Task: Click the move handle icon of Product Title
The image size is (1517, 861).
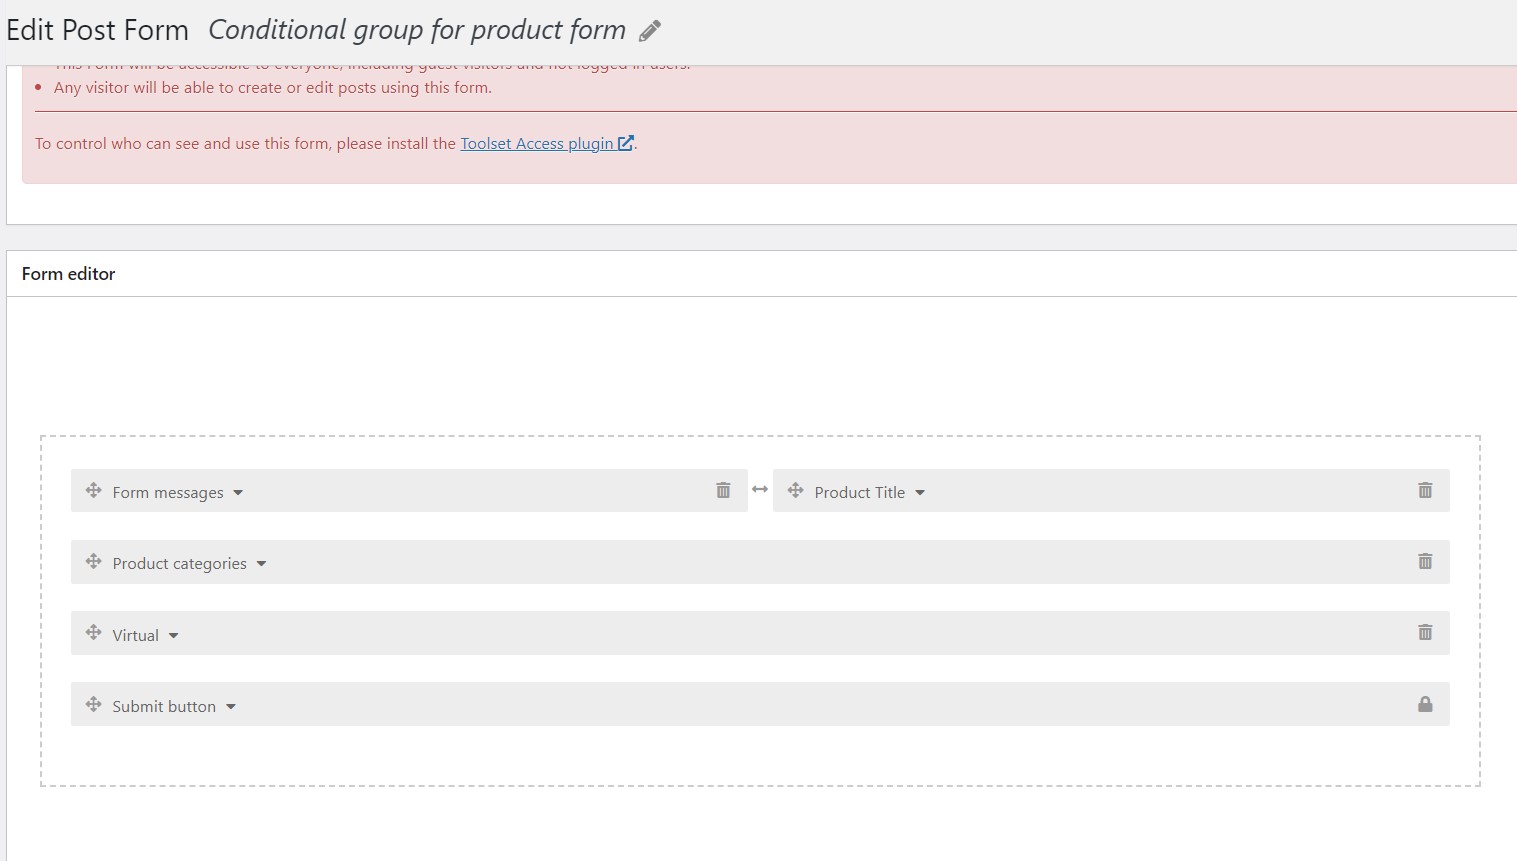Action: point(795,490)
